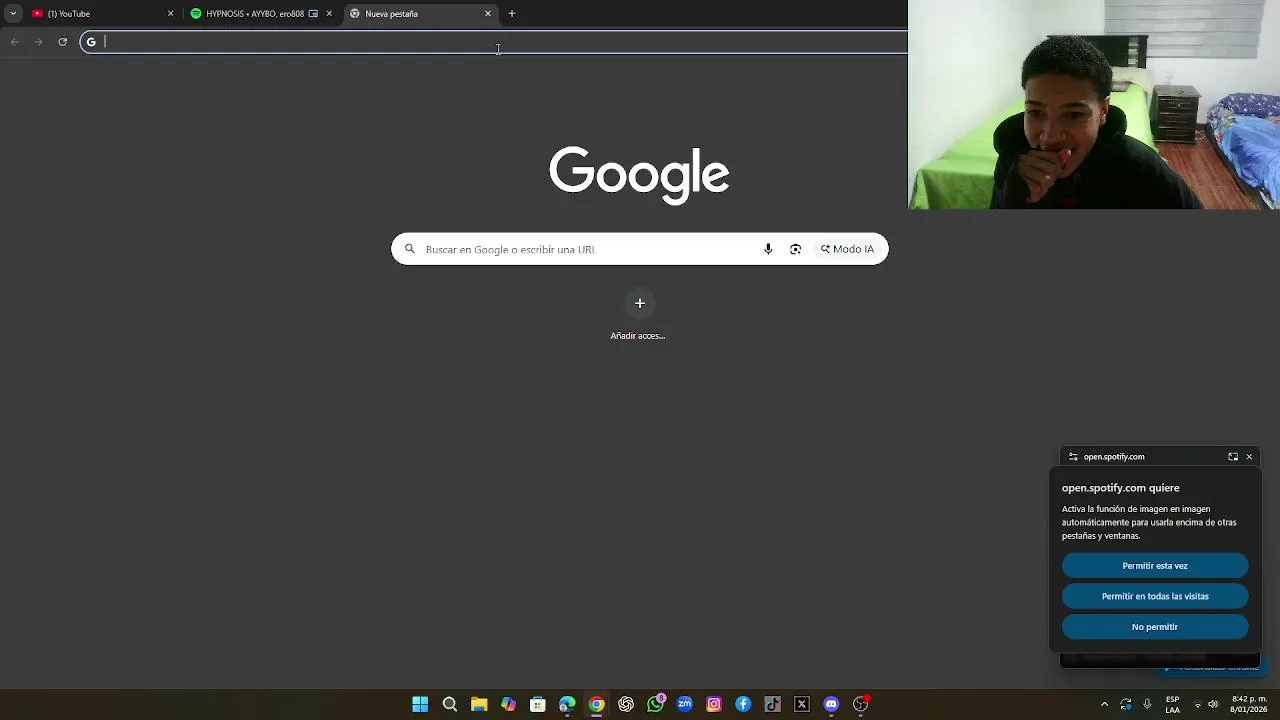The width and height of the screenshot is (1280, 720).
Task: Reload the page with refresh icon
Action: (x=62, y=41)
